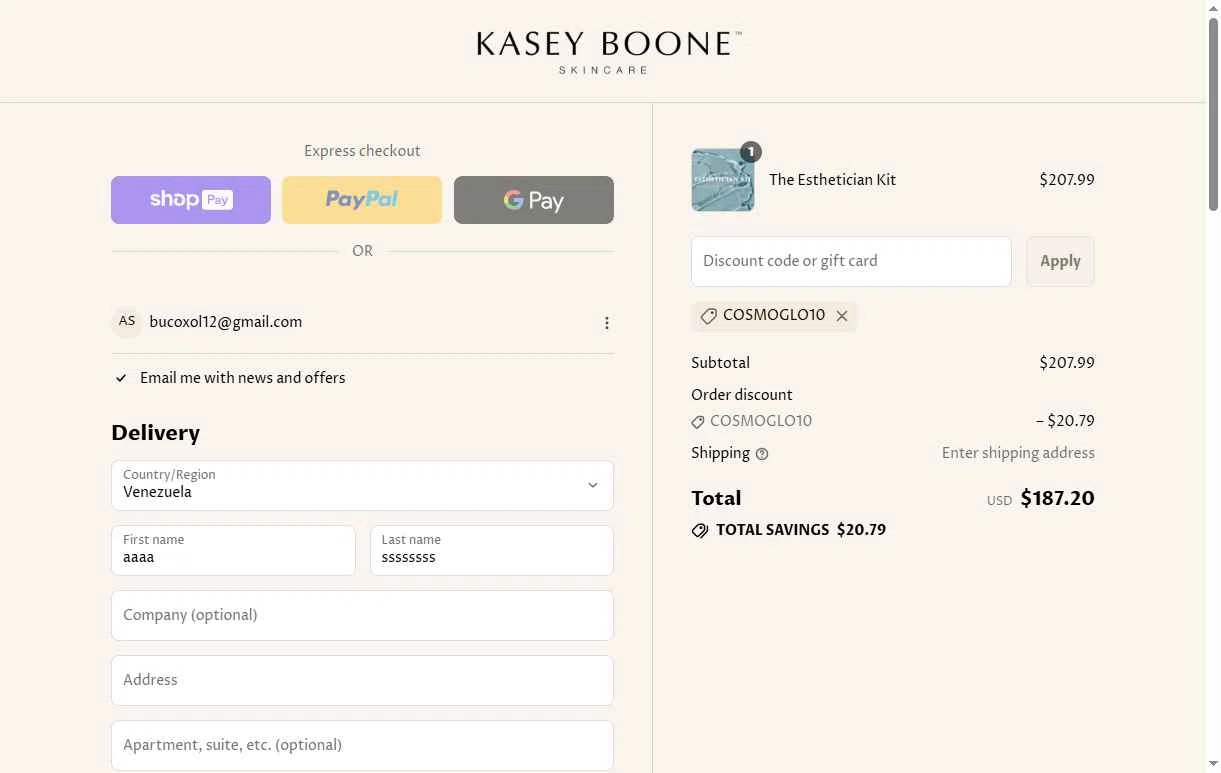Choose PayPal express checkout
The image size is (1221, 773).
(362, 200)
